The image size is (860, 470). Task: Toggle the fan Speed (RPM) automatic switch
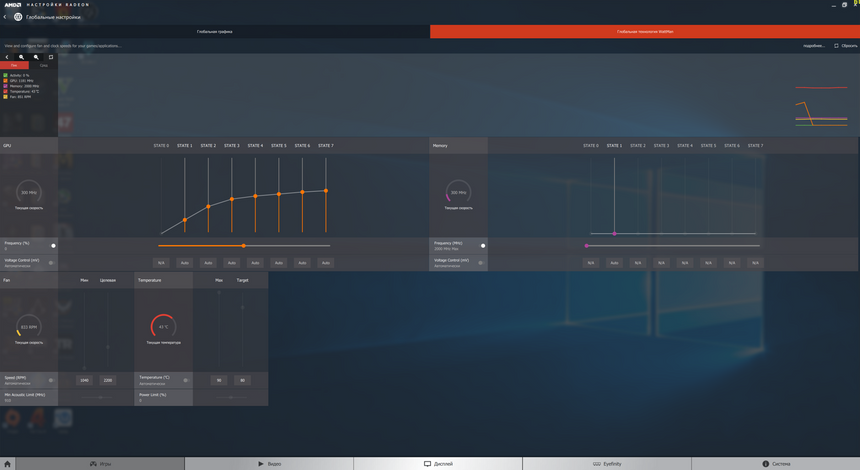coord(51,380)
